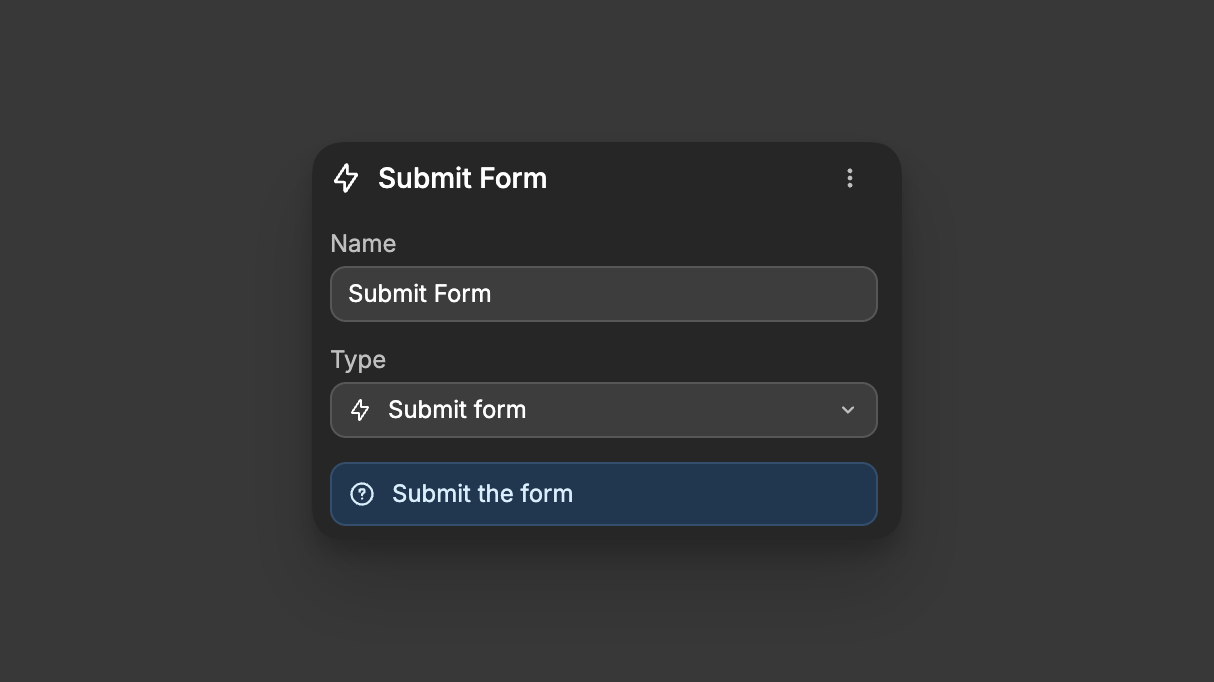Click the lightning icon inside the Type selector
1214x682 pixels.
(x=359, y=410)
